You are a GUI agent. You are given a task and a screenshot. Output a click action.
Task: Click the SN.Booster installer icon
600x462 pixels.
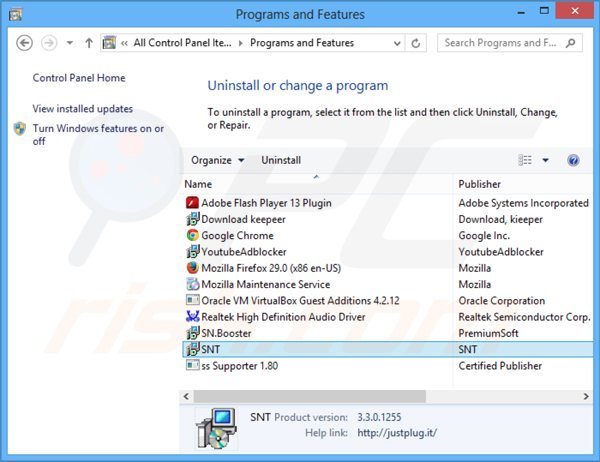(192, 333)
